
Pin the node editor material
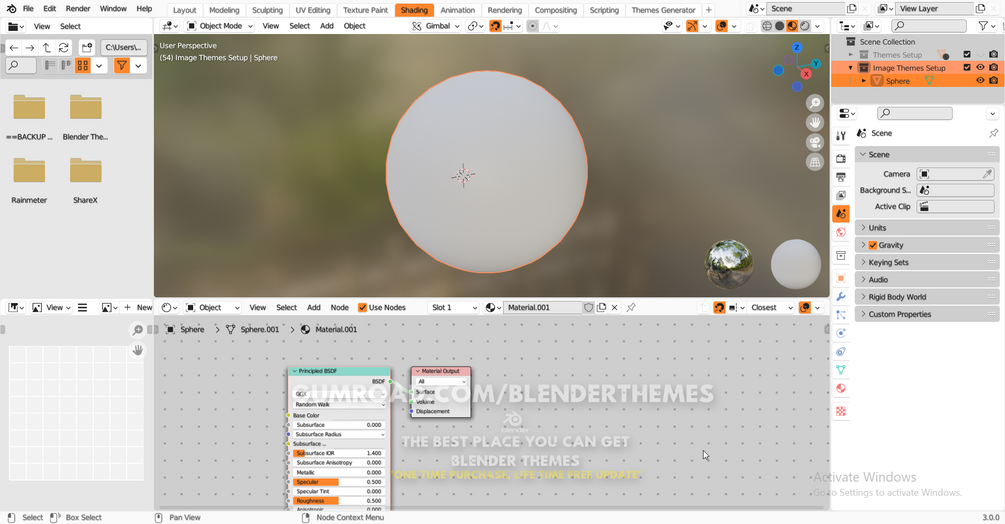tap(631, 307)
